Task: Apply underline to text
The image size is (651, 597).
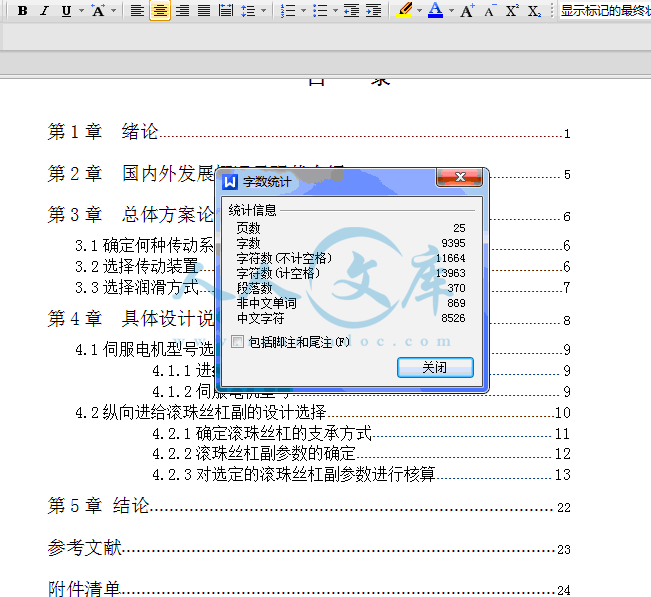Action: (x=66, y=10)
